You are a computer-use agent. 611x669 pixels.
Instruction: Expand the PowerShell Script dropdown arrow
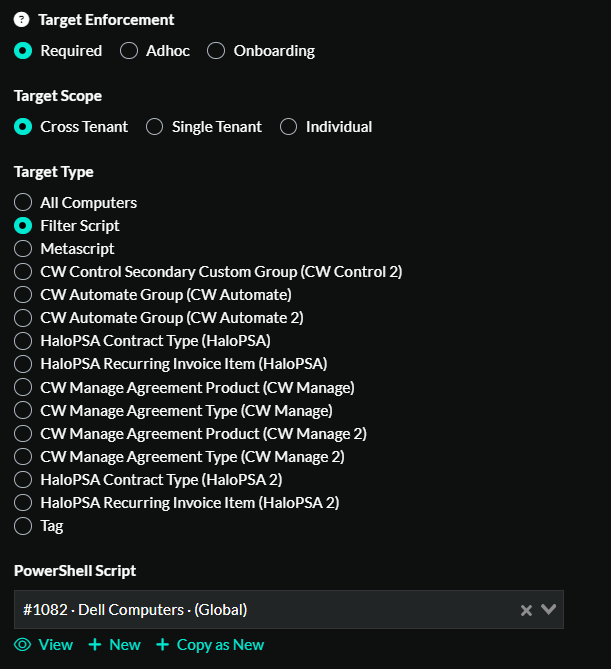pos(548,610)
